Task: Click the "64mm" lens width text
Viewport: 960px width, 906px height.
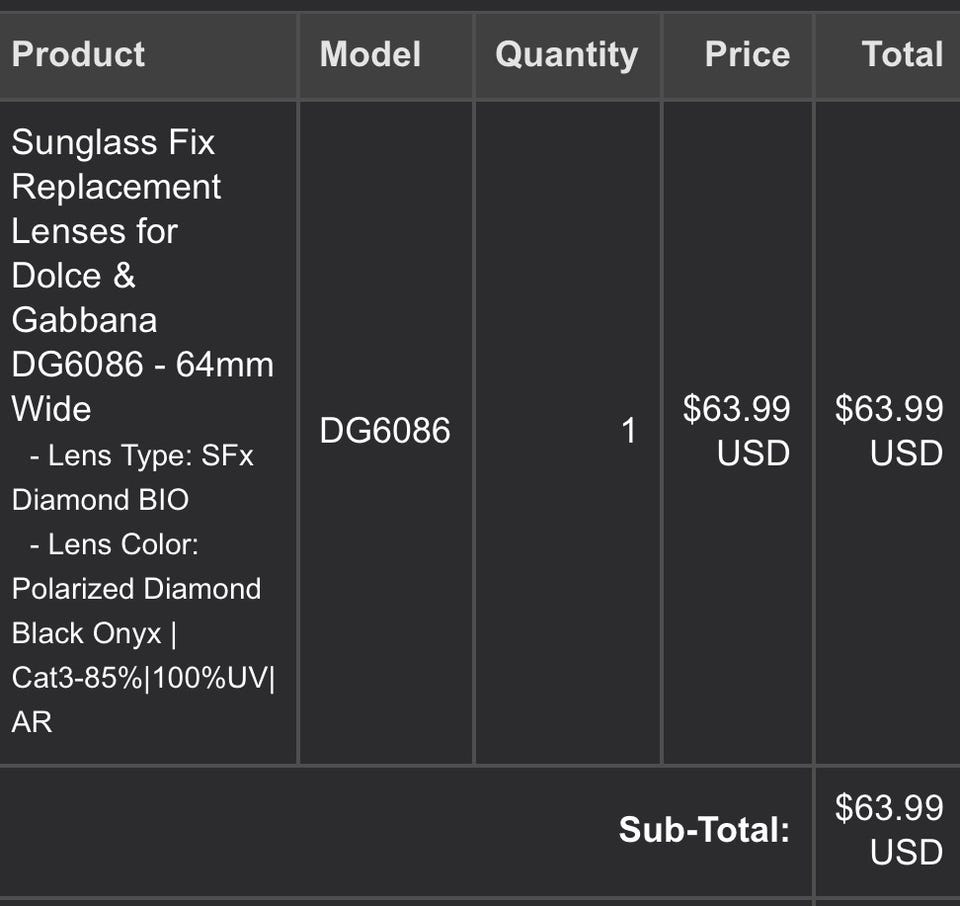Action: tap(225, 364)
